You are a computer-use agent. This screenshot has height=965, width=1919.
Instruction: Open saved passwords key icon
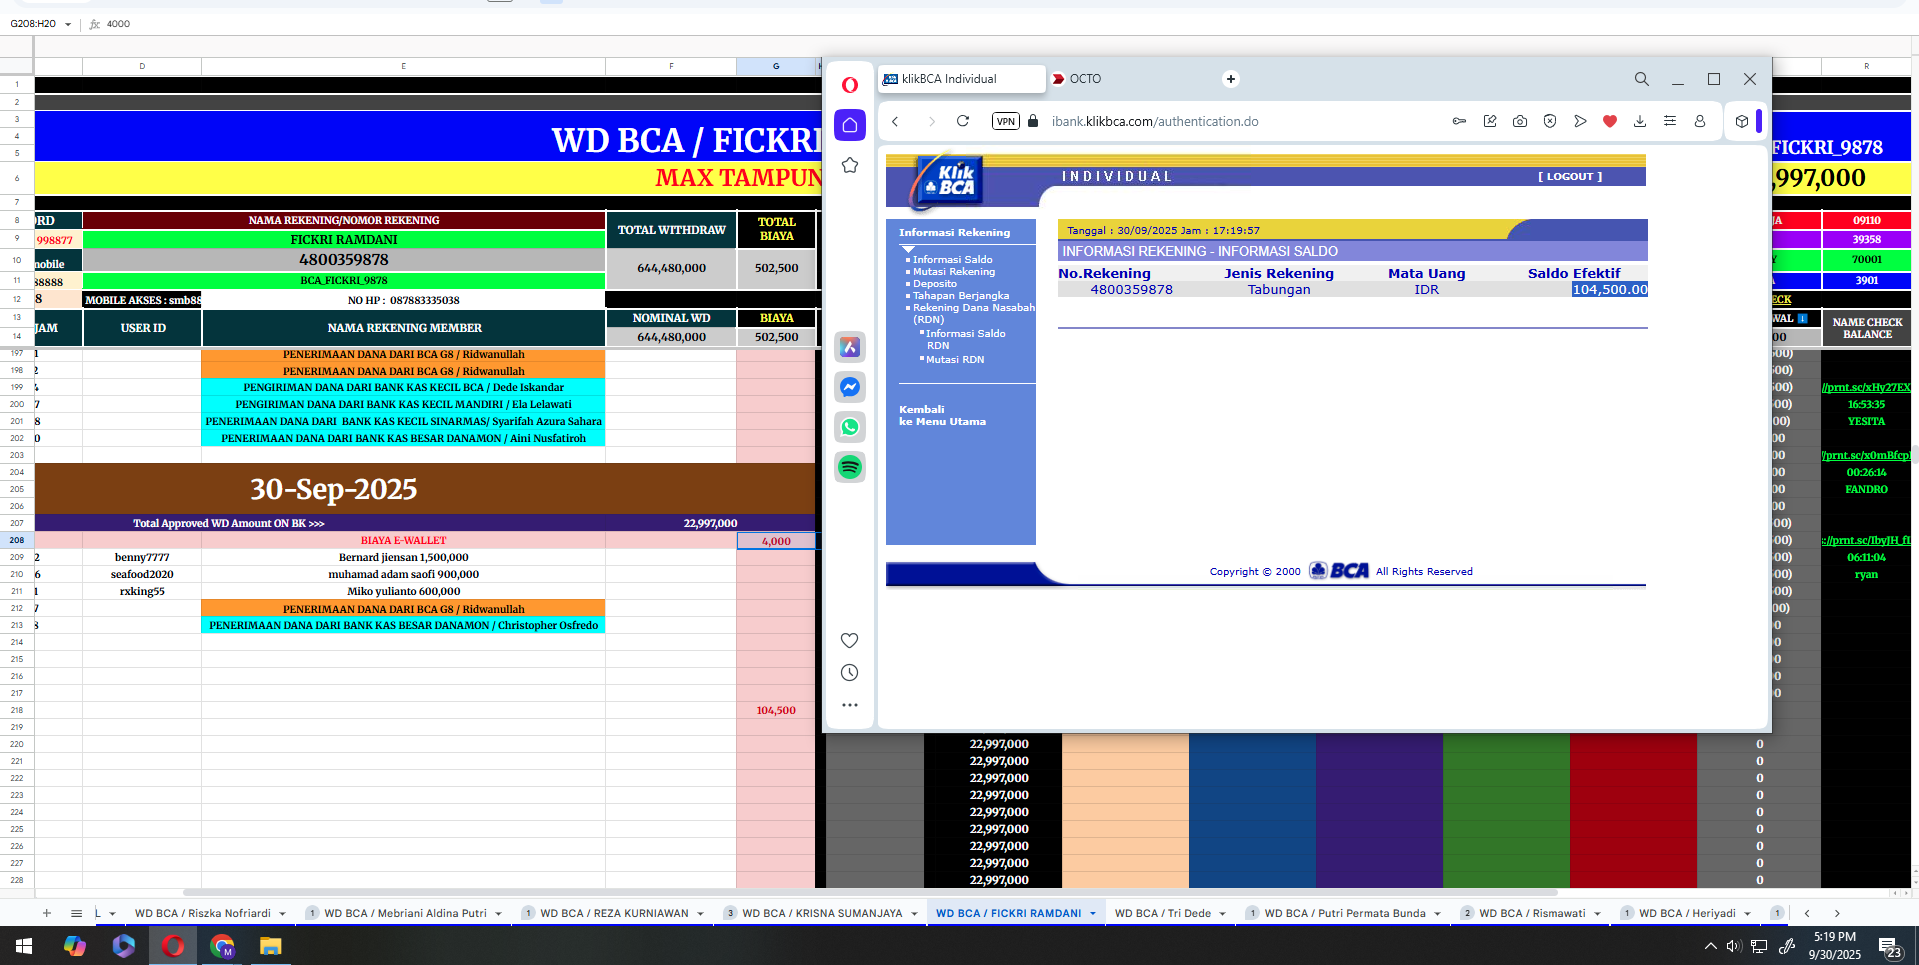(1460, 121)
